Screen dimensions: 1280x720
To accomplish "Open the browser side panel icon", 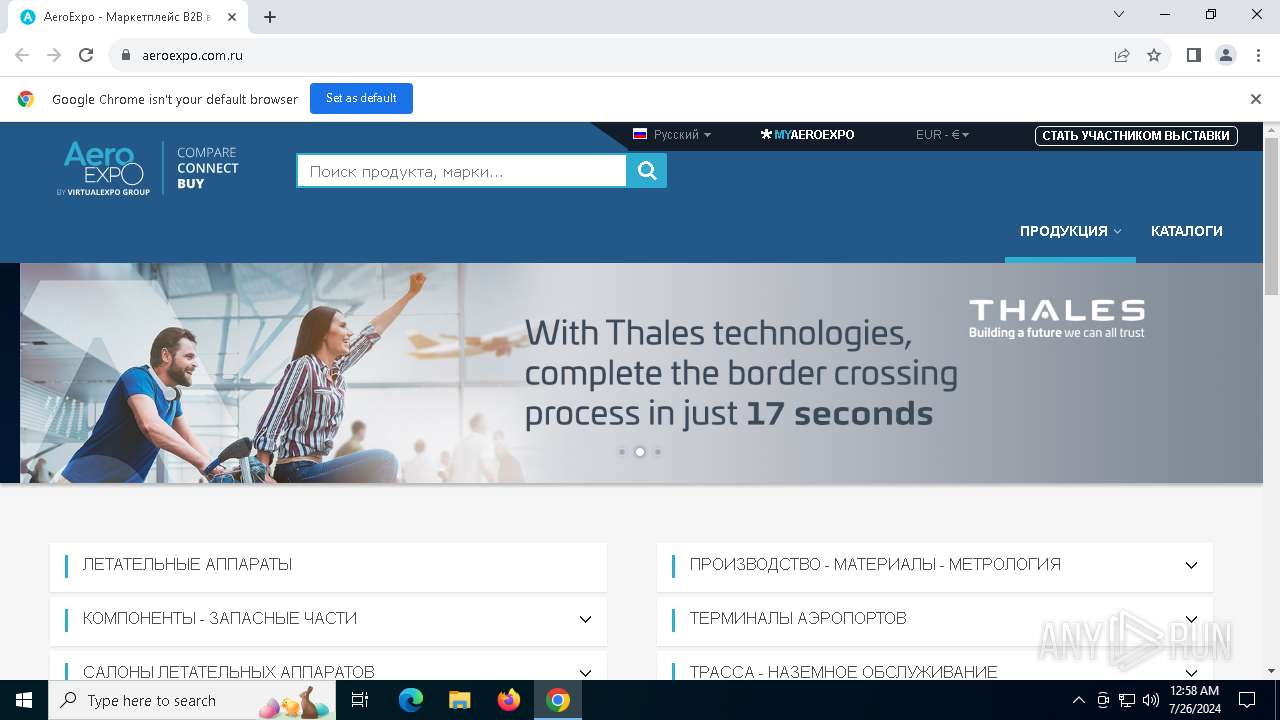I will click(x=1193, y=55).
